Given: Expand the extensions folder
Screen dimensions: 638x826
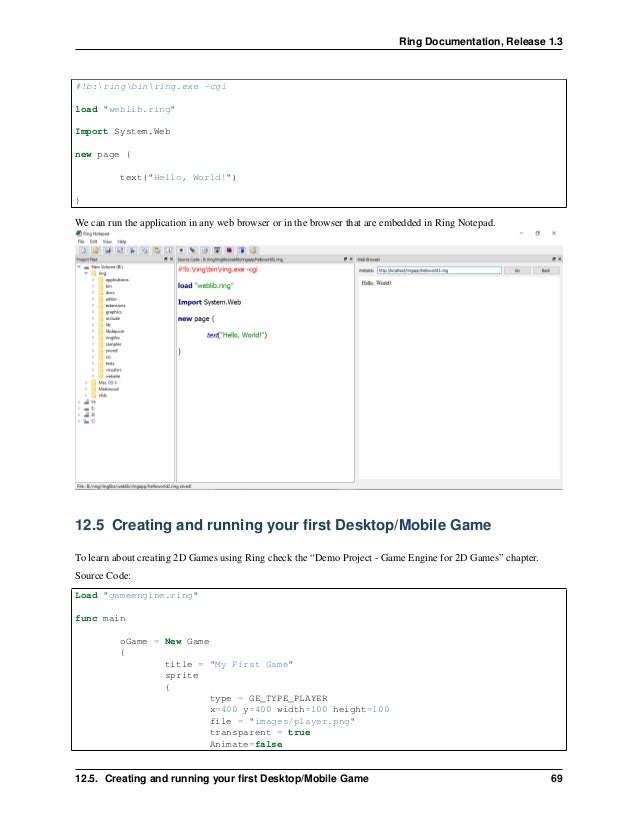Looking at the screenshot, I should (93, 306).
